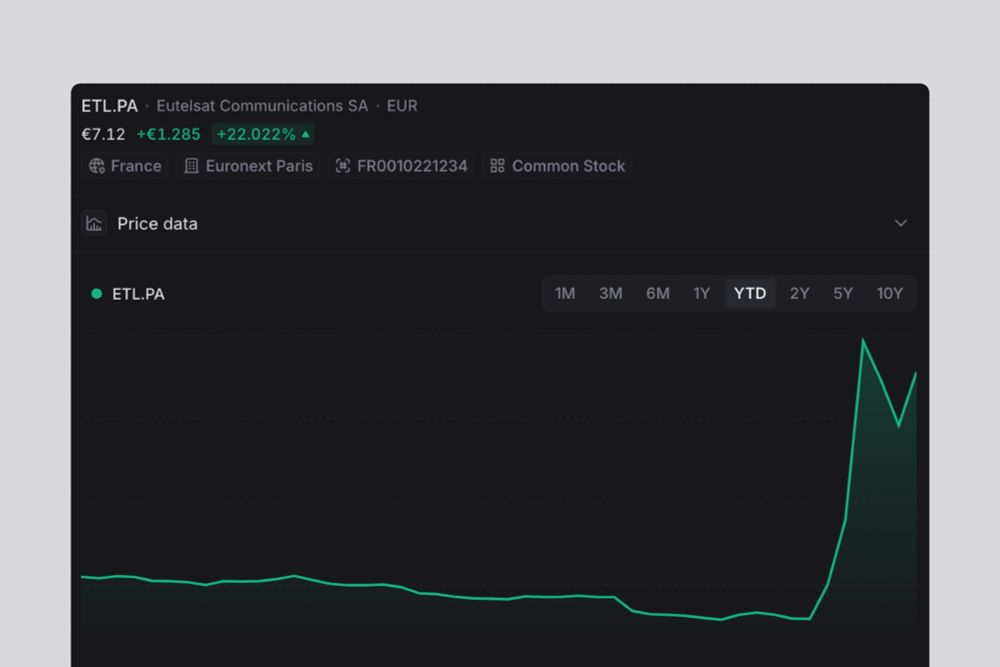1000x667 pixels.
Task: Select the 1M time range
Action: tap(565, 293)
